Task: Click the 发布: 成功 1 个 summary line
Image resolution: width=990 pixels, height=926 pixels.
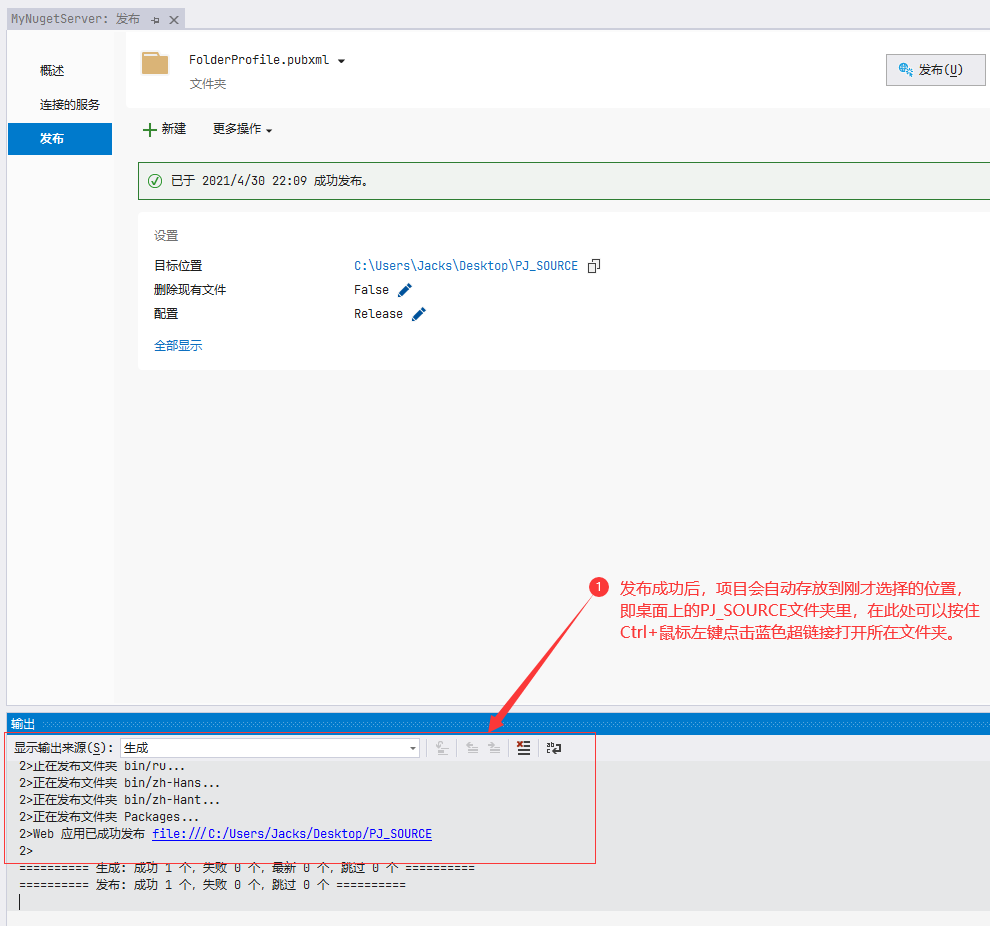Action: [212, 885]
